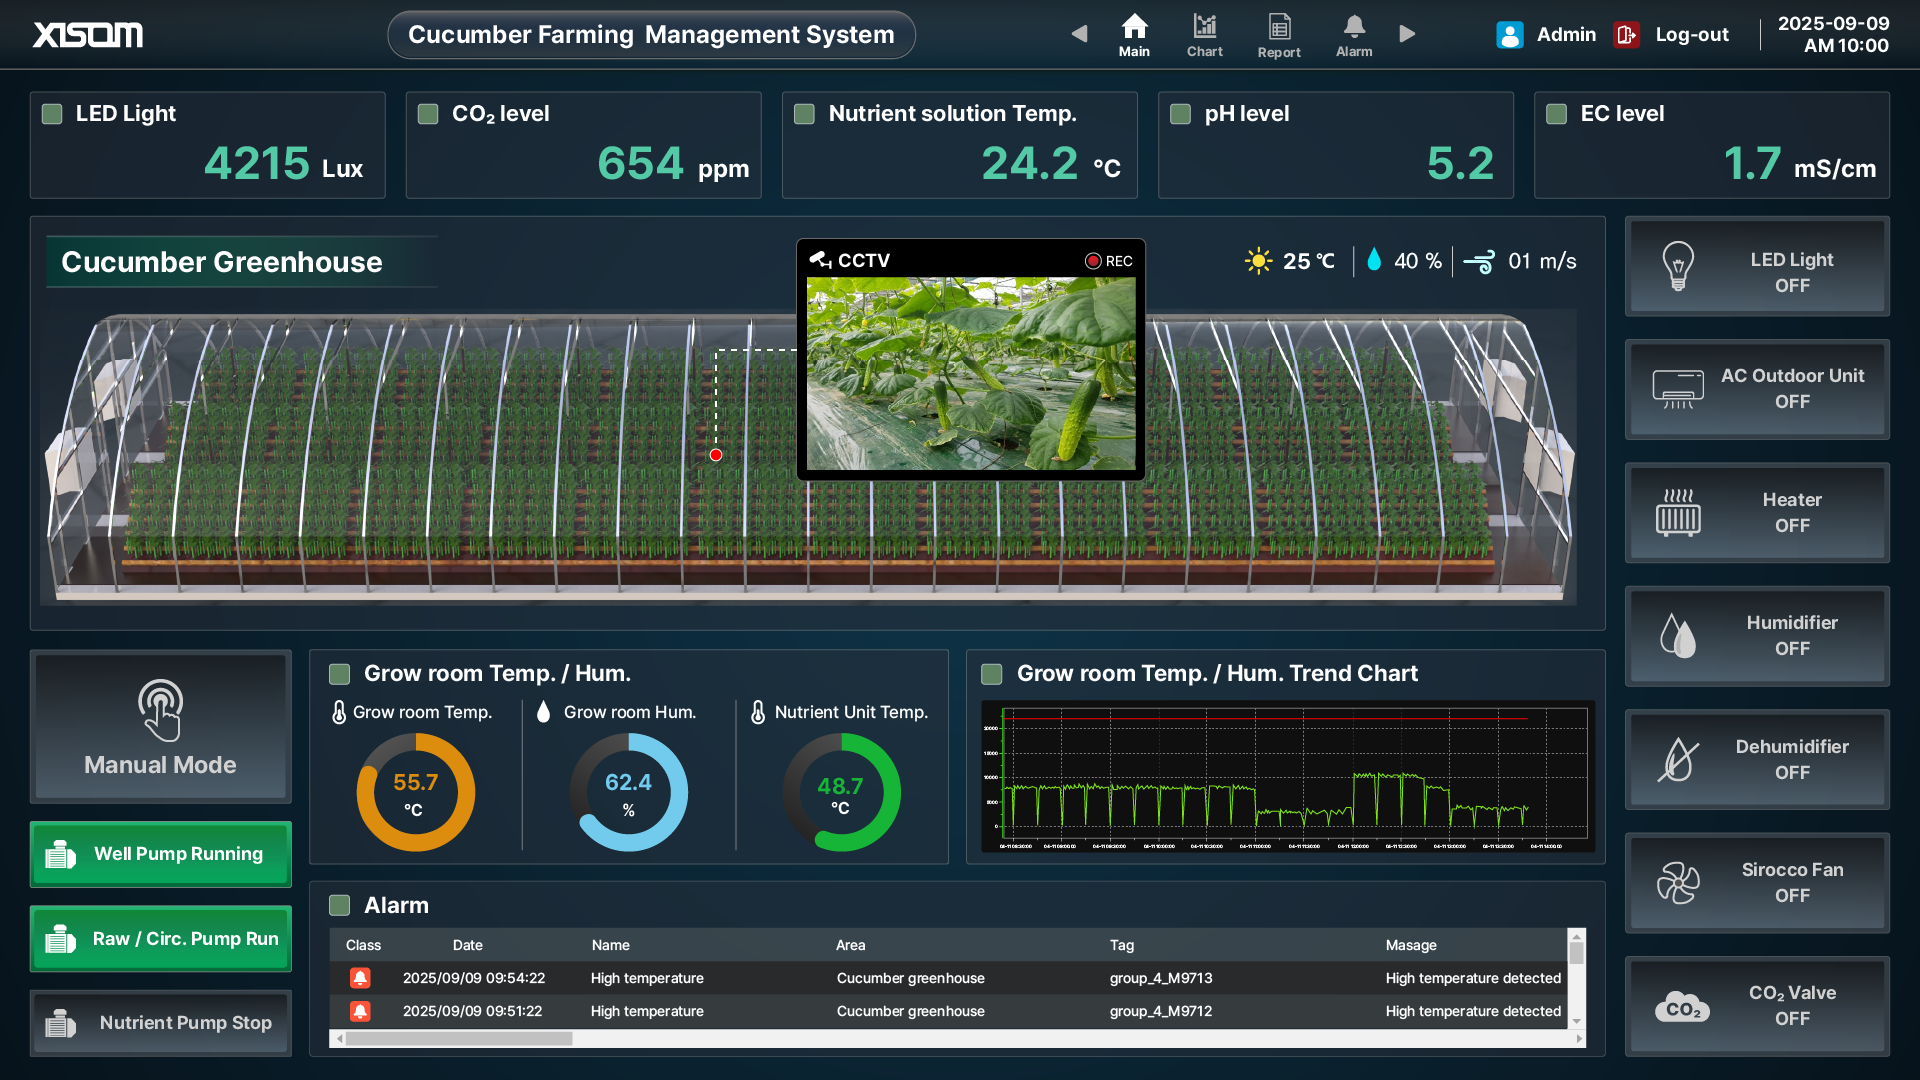The image size is (1920, 1080).
Task: Click alarm list scrollbar down arrow
Action: tap(1577, 1022)
